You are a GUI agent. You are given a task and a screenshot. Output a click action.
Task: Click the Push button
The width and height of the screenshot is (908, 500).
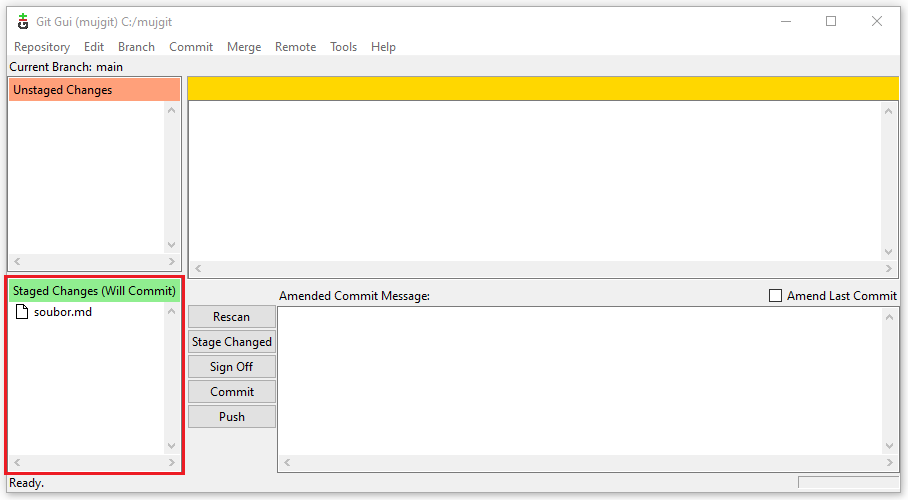click(232, 417)
